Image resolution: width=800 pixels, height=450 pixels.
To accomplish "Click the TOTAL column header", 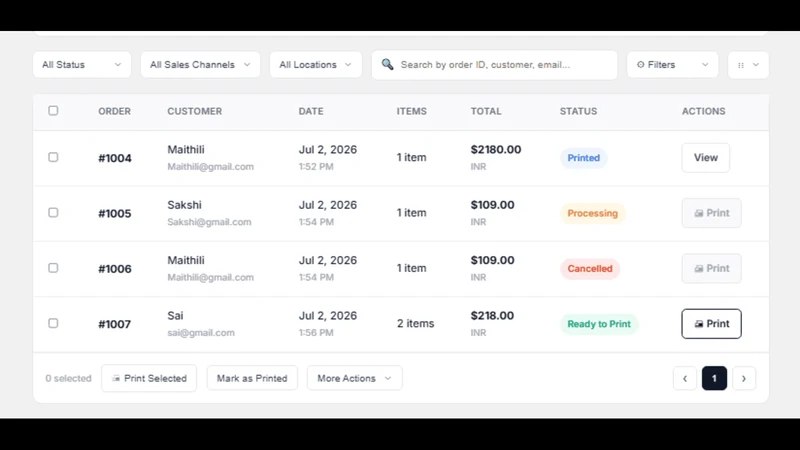I will click(x=486, y=111).
